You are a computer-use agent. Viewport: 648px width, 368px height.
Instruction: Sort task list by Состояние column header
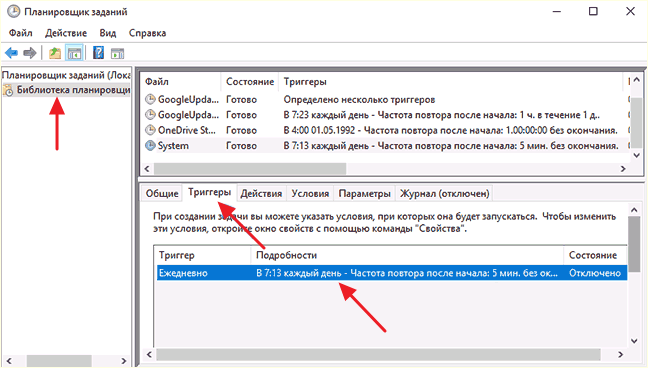[x=250, y=82]
